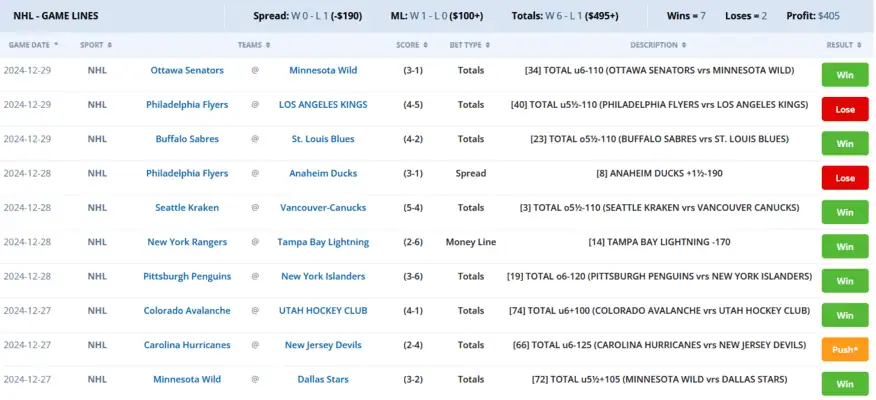Select description [19] TOTAL o6-120

pyautogui.click(x=659, y=277)
